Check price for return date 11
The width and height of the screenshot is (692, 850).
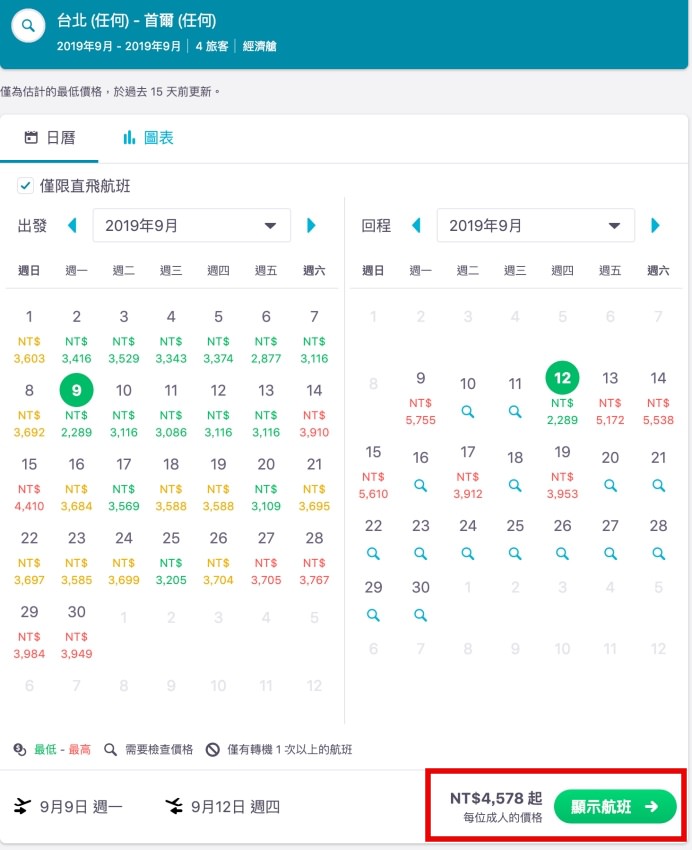(515, 412)
